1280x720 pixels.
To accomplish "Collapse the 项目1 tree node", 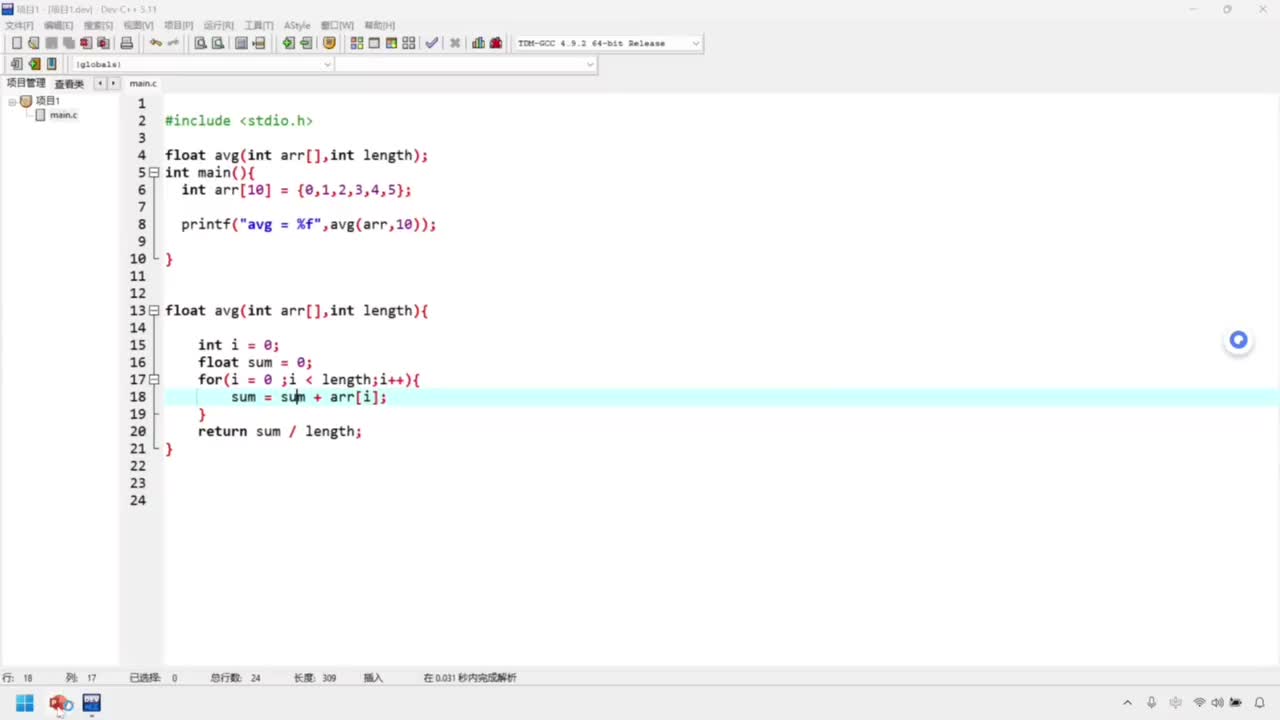I will tap(12, 101).
